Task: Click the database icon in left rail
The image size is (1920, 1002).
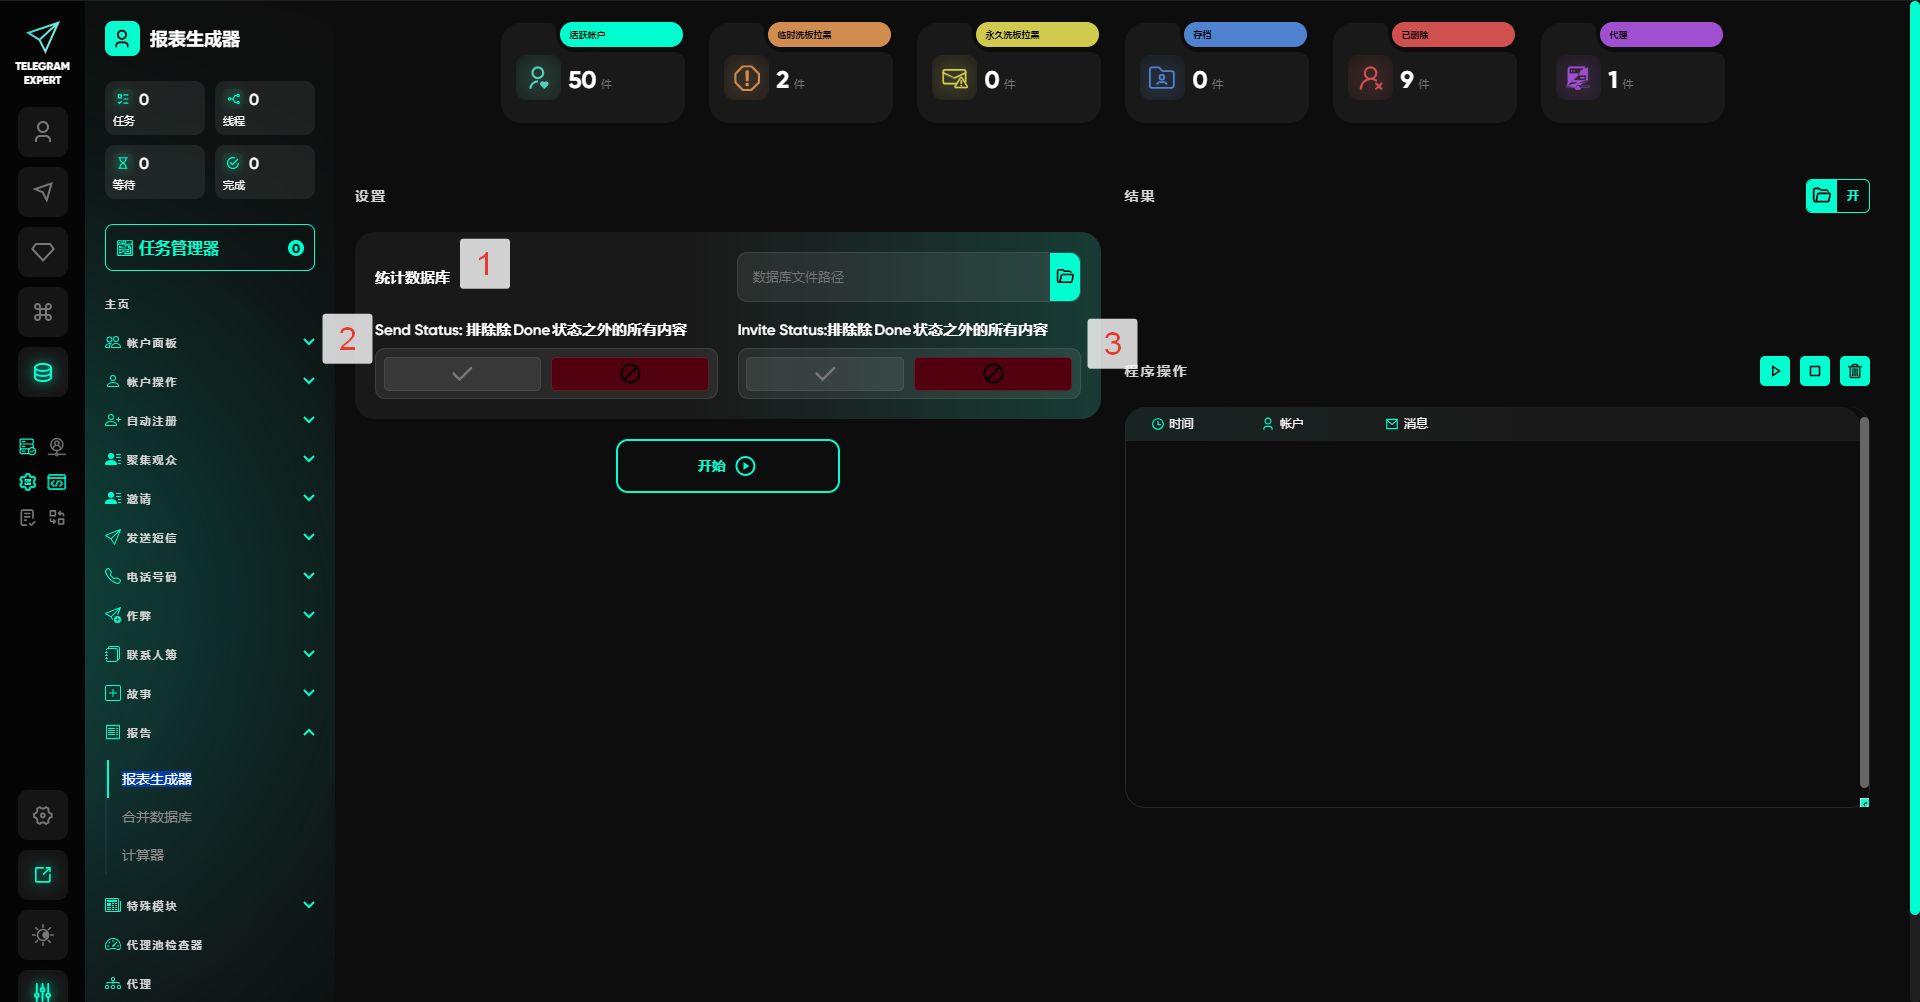Action: pos(43,372)
